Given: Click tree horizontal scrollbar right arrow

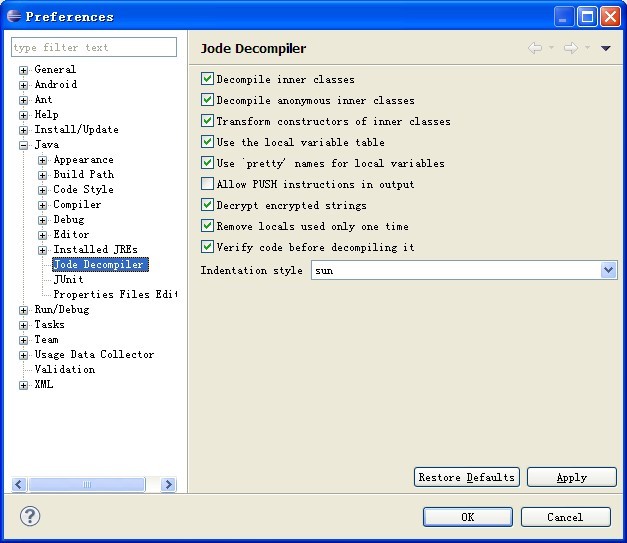Looking at the screenshot, I should pyautogui.click(x=169, y=485).
